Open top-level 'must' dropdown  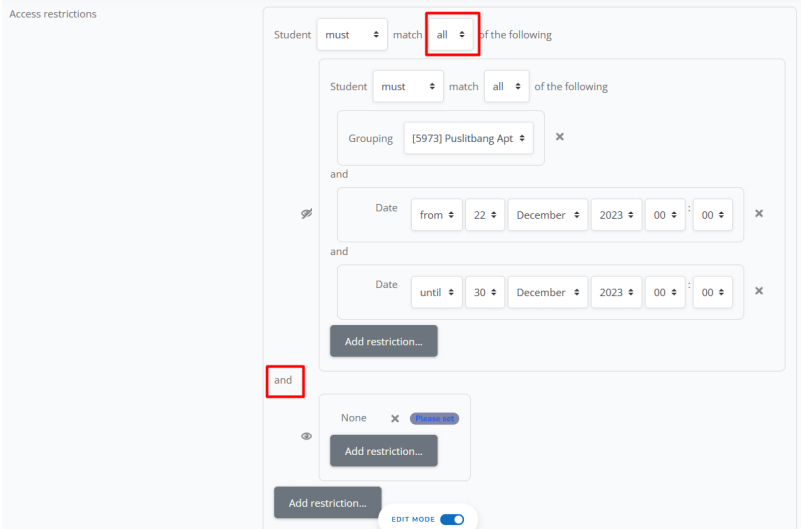[351, 34]
